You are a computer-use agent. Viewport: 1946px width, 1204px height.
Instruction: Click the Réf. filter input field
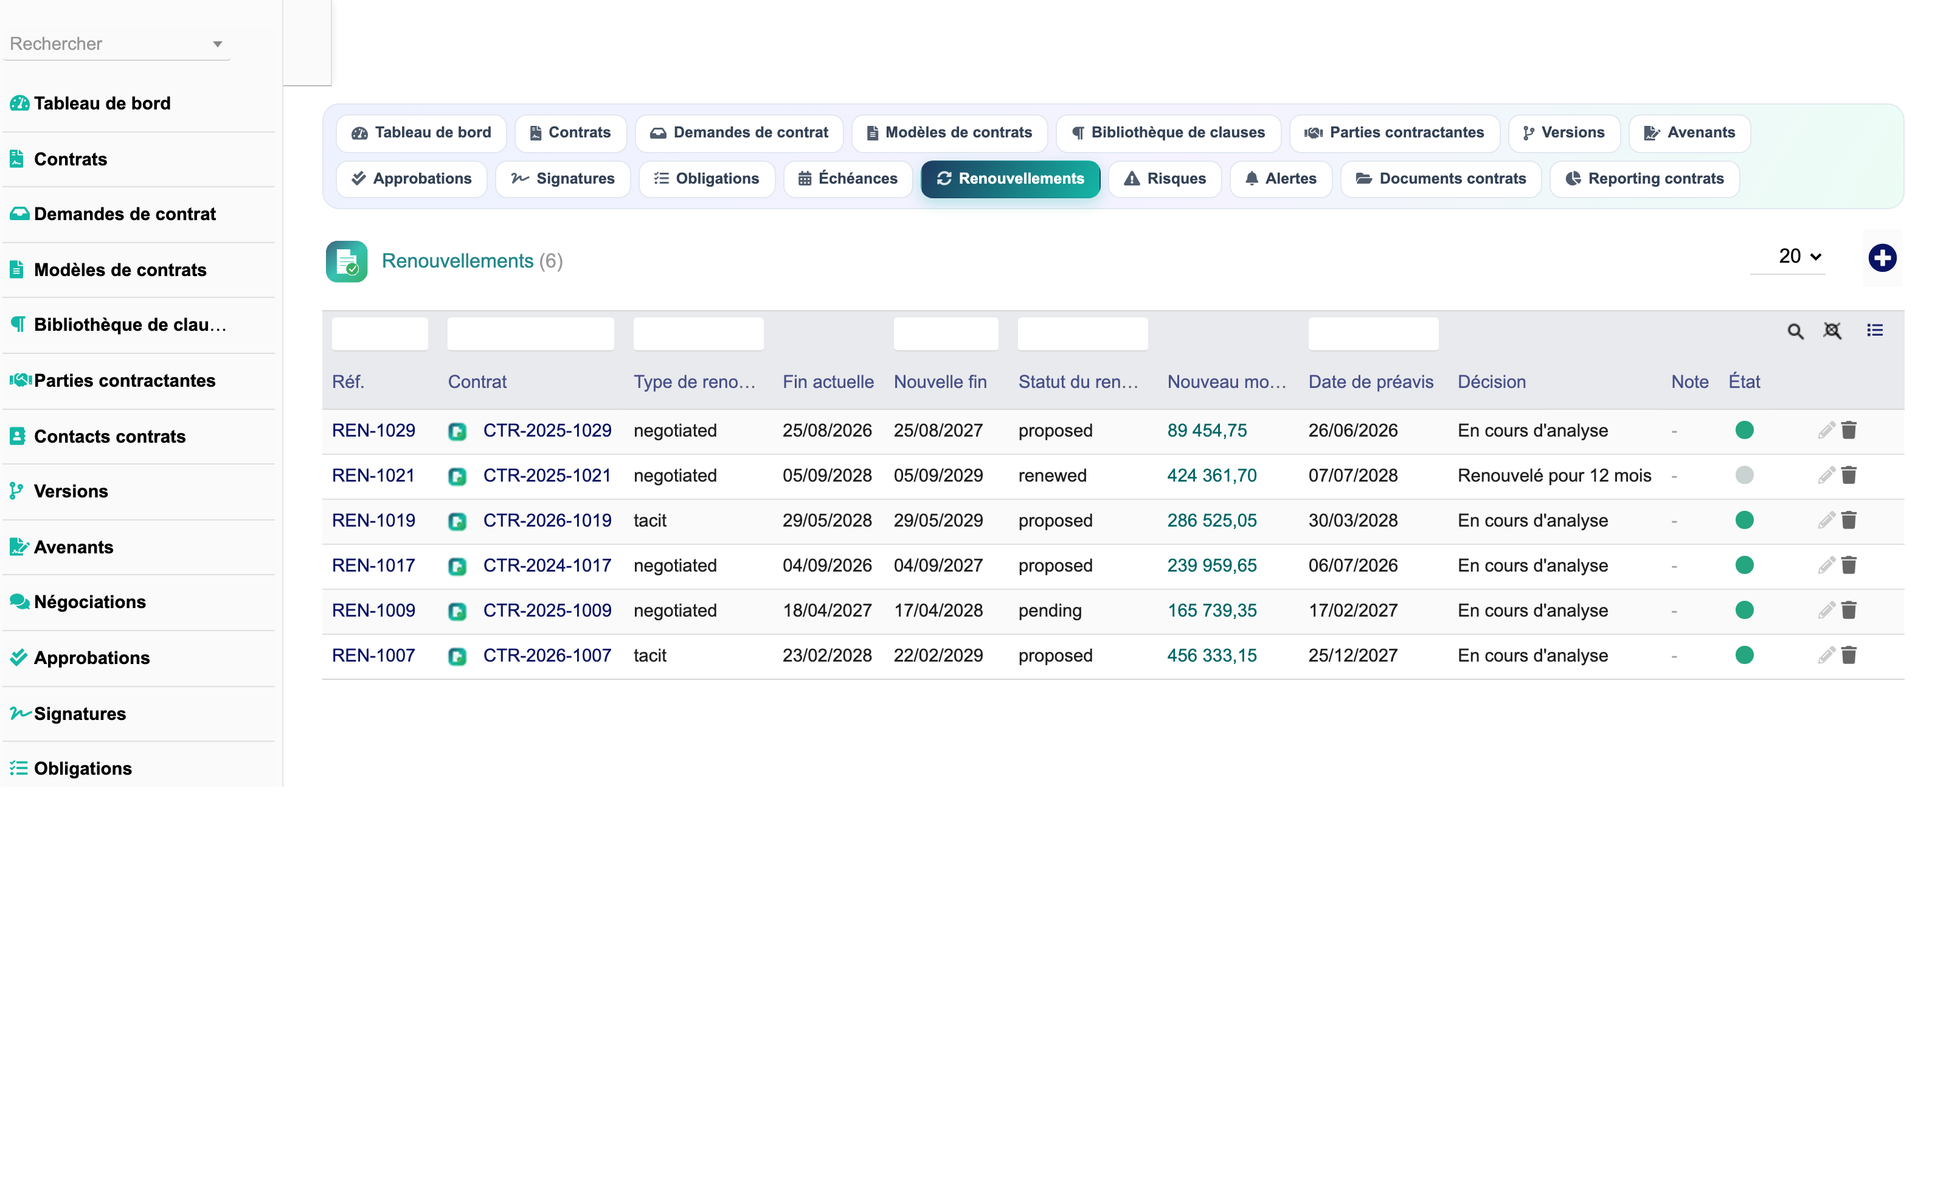380,334
